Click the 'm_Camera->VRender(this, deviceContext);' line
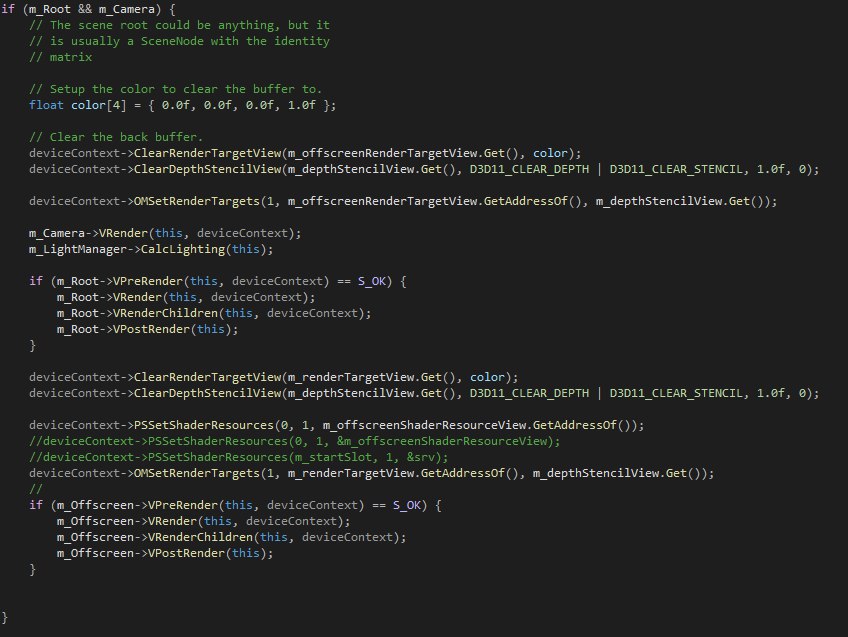The height and width of the screenshot is (637, 848). click(165, 233)
